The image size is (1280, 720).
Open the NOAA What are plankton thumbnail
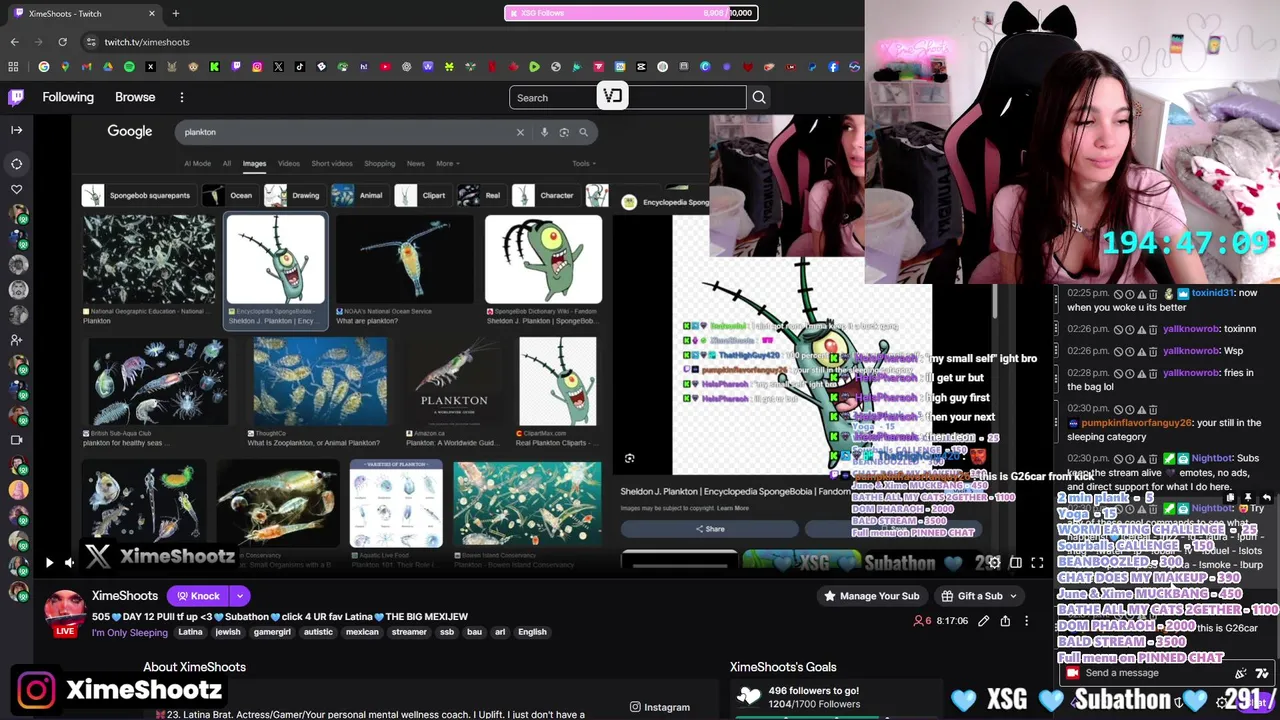pyautogui.click(x=403, y=260)
